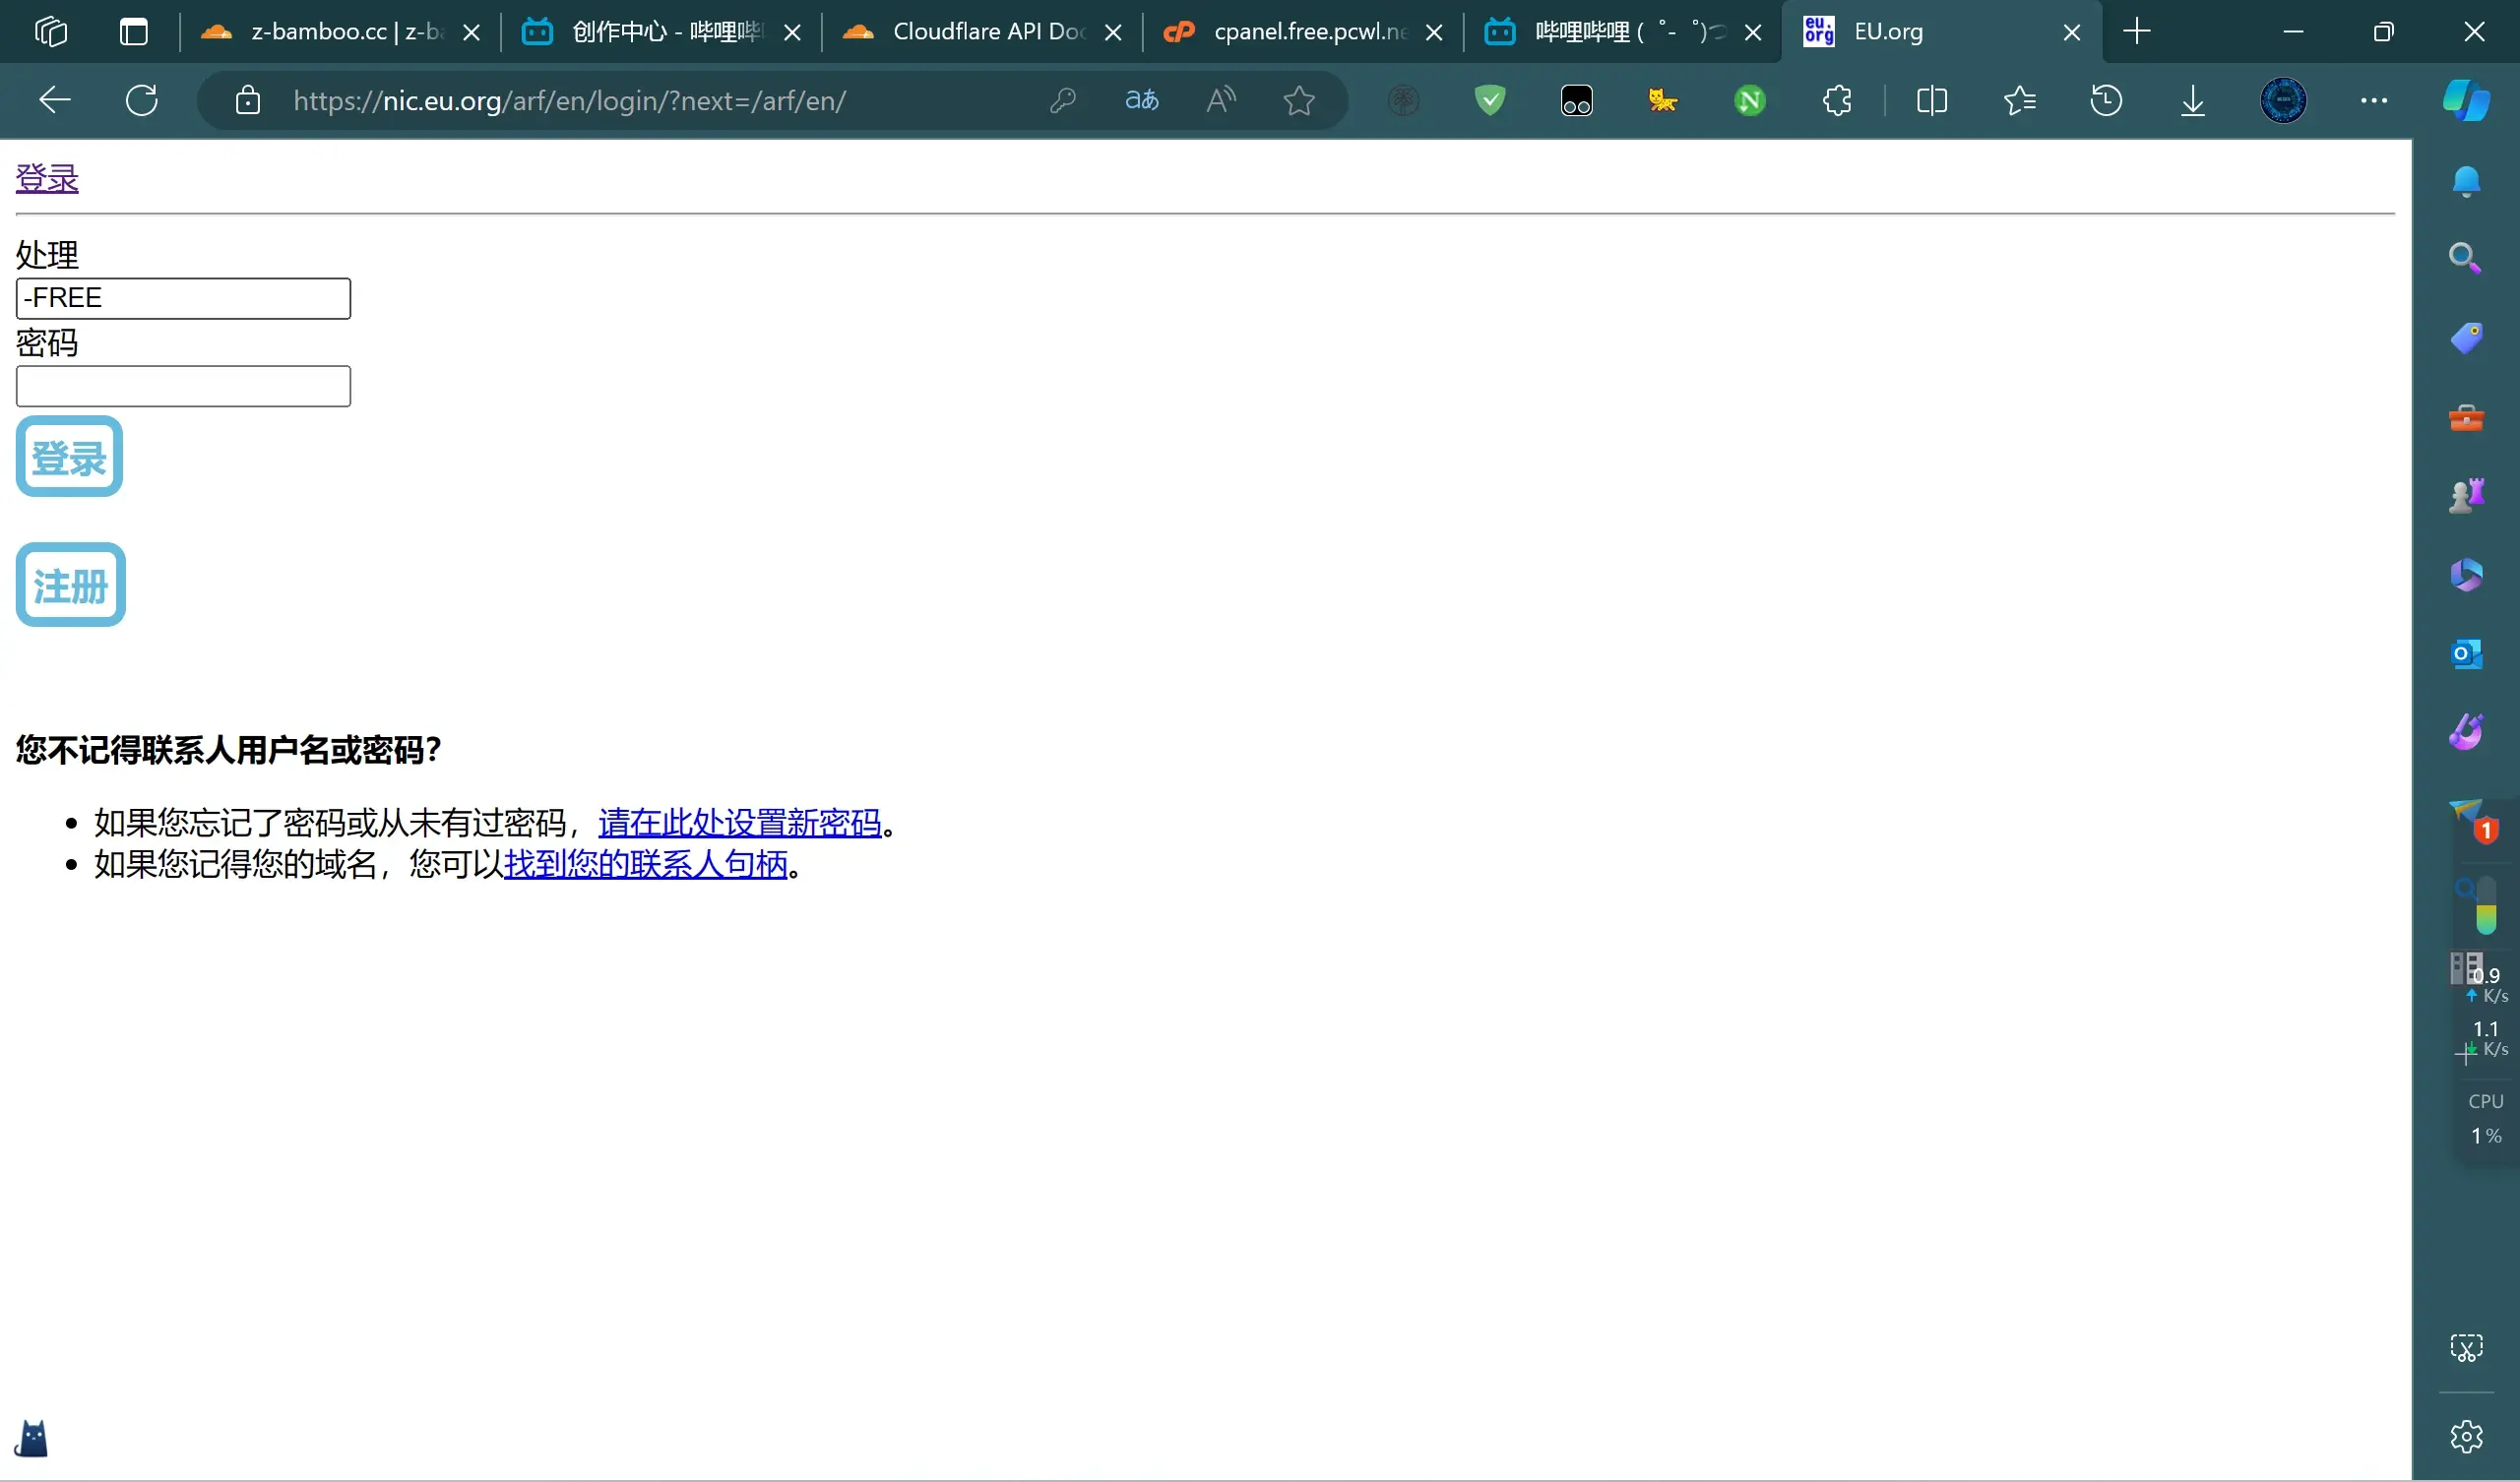The height and width of the screenshot is (1482, 2520).
Task: Switch to the cpanel.free.pcwl.net tab
Action: (1302, 32)
